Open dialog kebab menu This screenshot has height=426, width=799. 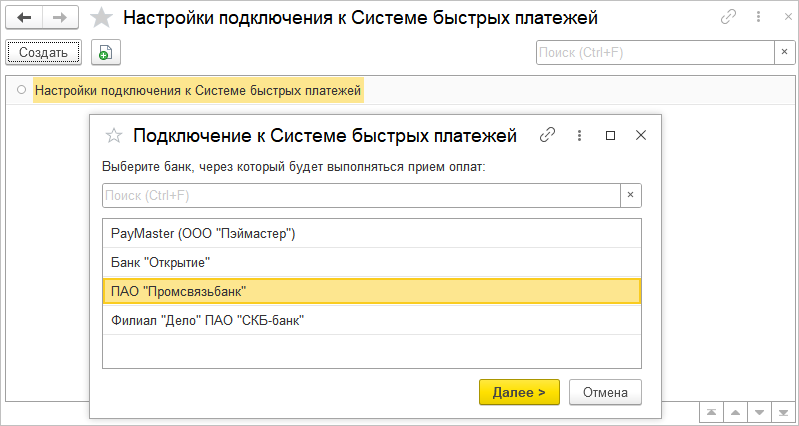(579, 135)
